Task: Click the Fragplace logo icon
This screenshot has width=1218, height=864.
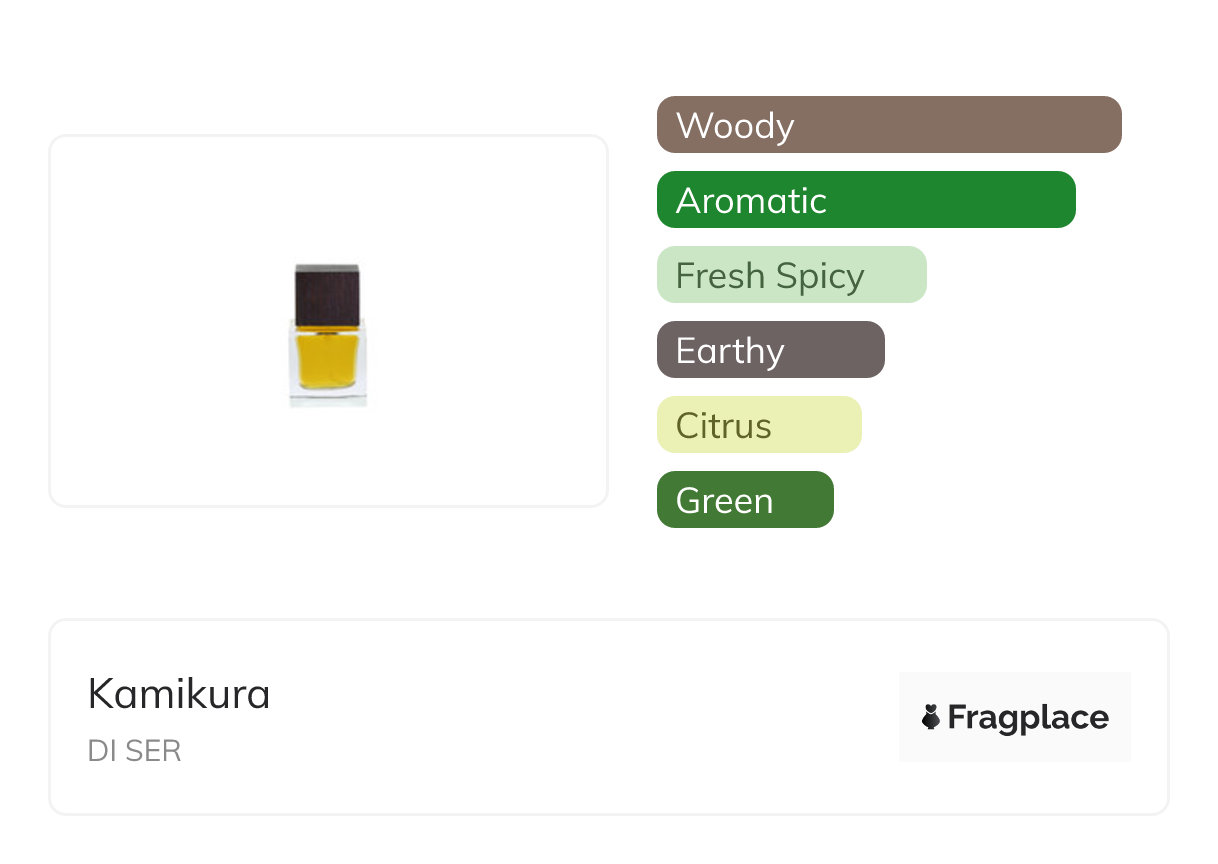Action: [x=931, y=717]
